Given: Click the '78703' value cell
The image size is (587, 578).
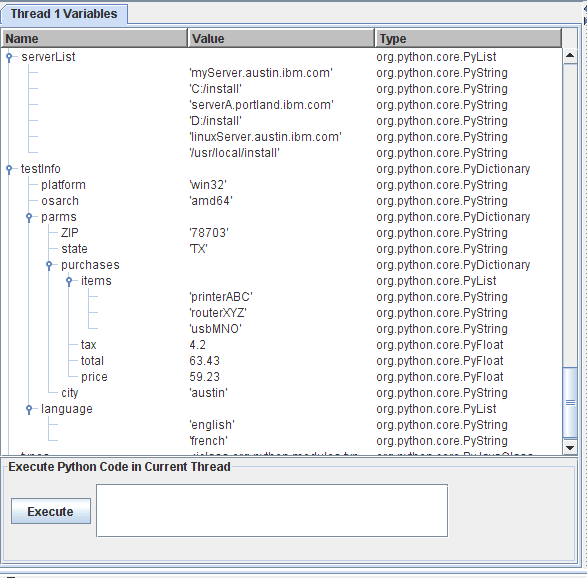Looking at the screenshot, I should [209, 233].
